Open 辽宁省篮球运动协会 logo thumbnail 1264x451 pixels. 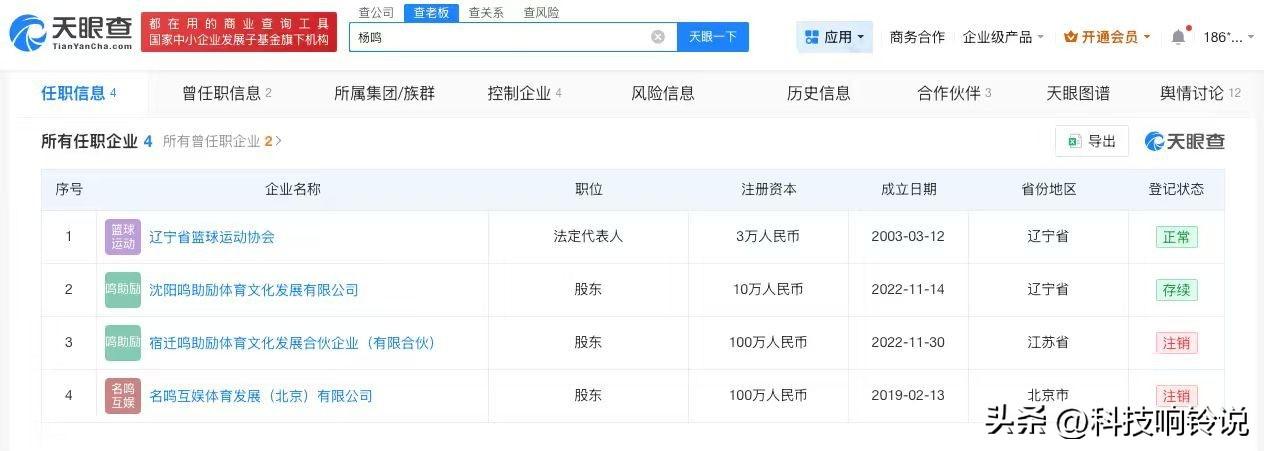click(123, 237)
